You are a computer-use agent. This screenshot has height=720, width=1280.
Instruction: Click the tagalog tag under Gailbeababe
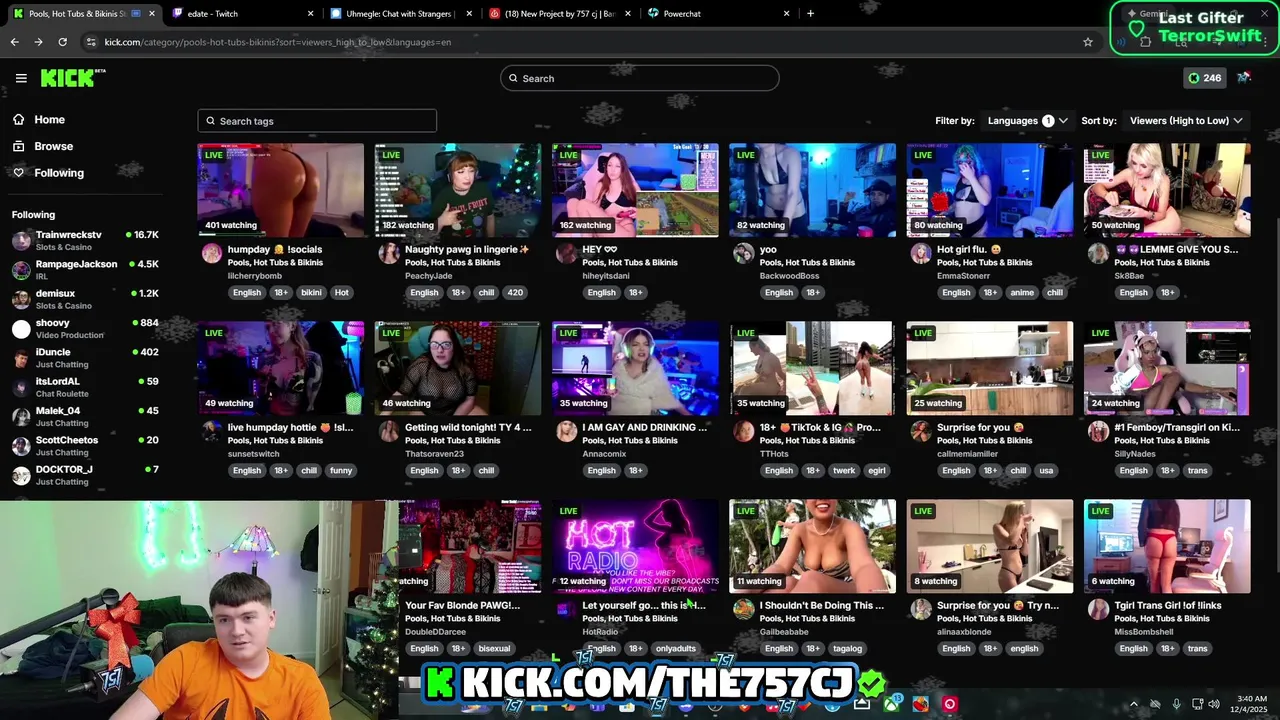pyautogui.click(x=847, y=649)
